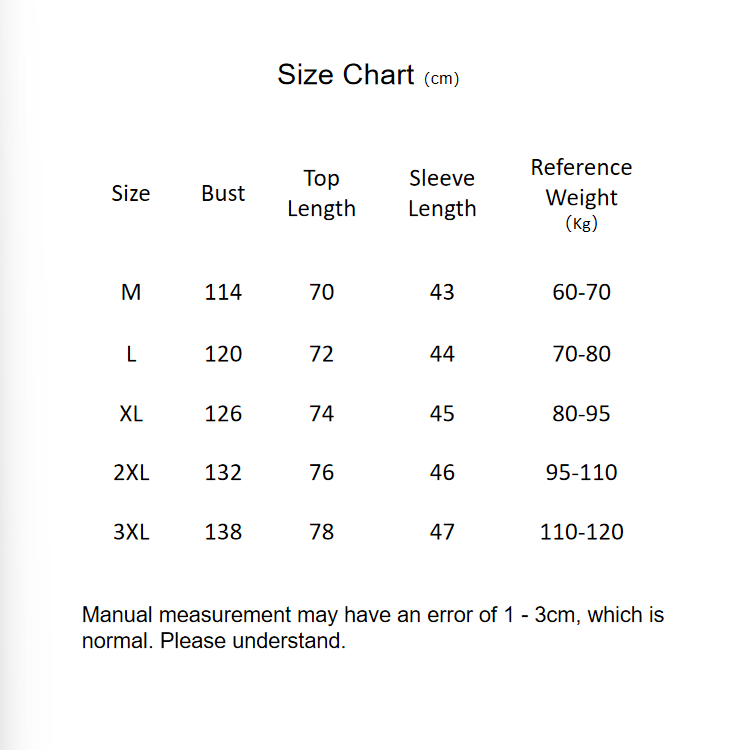Select the 2XL size label
This screenshot has width=753, height=750.
tap(131, 472)
